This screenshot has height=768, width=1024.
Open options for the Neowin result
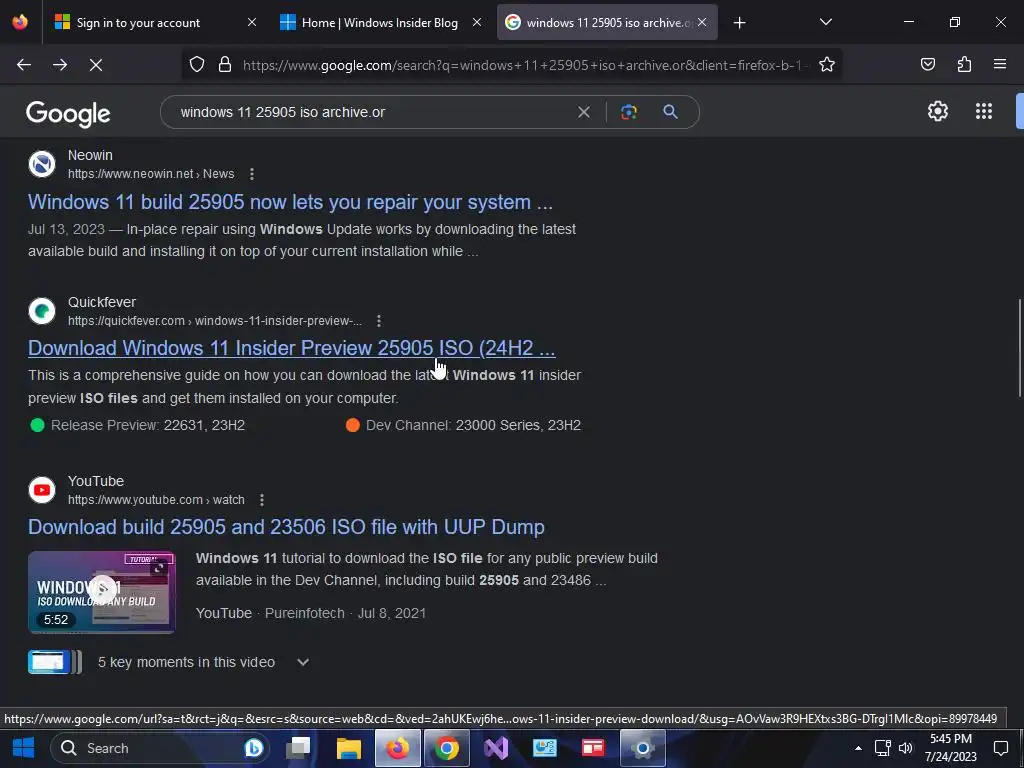click(251, 174)
